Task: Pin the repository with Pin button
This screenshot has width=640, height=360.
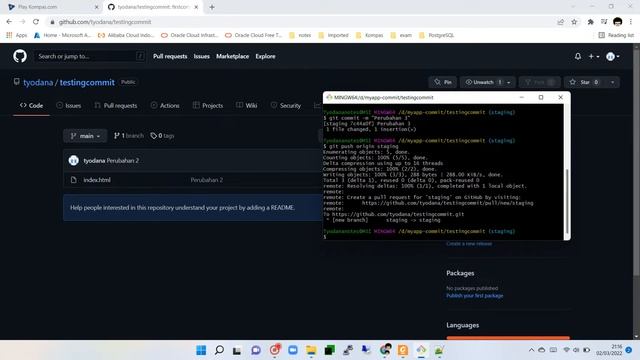Action: pos(443,82)
